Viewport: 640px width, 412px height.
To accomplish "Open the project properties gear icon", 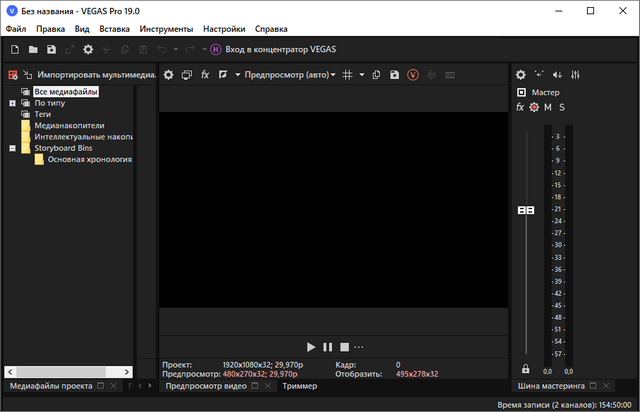I will tap(88, 49).
